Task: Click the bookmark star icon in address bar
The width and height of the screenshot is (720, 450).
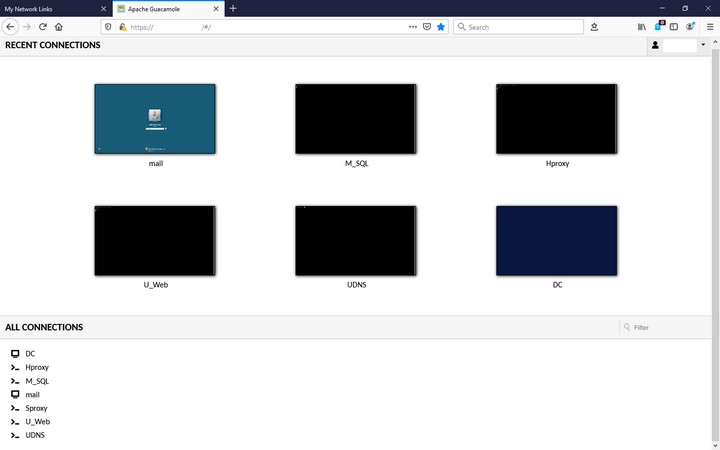Action: pos(441,27)
